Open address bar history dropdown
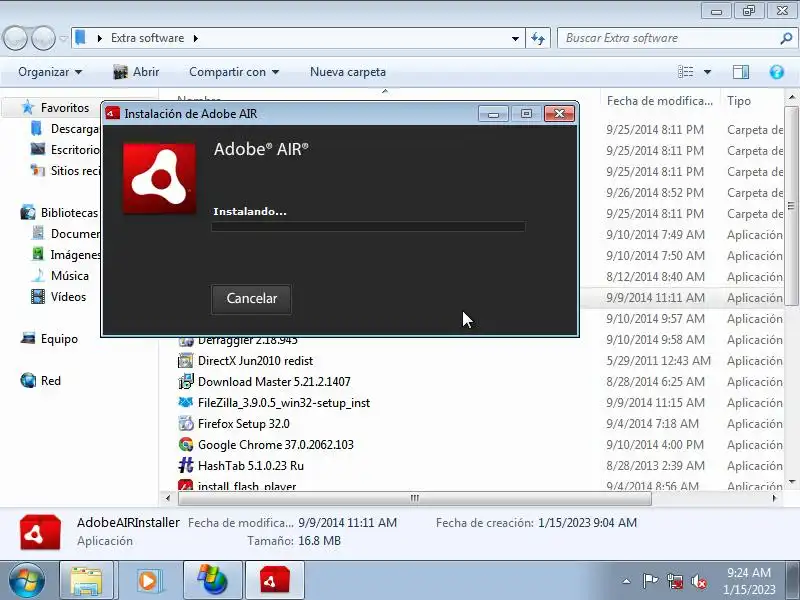800x600 pixels. [515, 38]
